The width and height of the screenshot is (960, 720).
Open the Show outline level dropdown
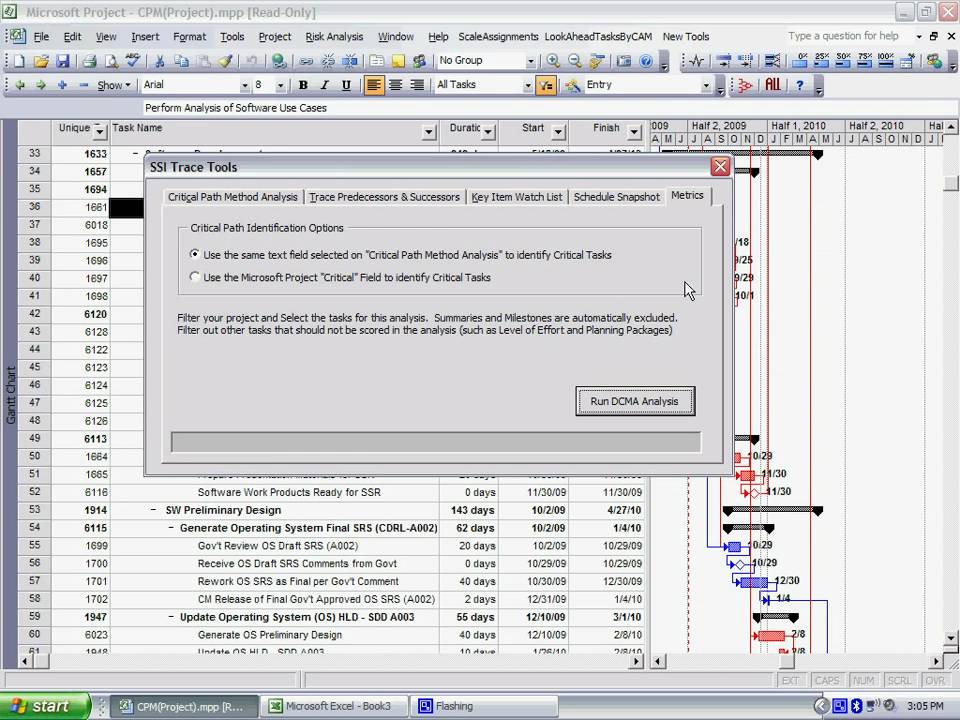tap(114, 85)
